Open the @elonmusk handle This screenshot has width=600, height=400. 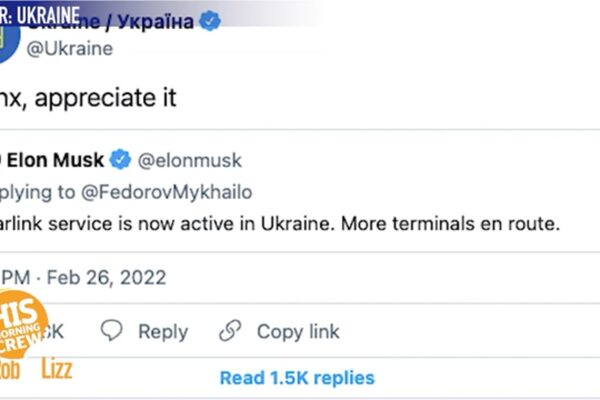[190, 160]
